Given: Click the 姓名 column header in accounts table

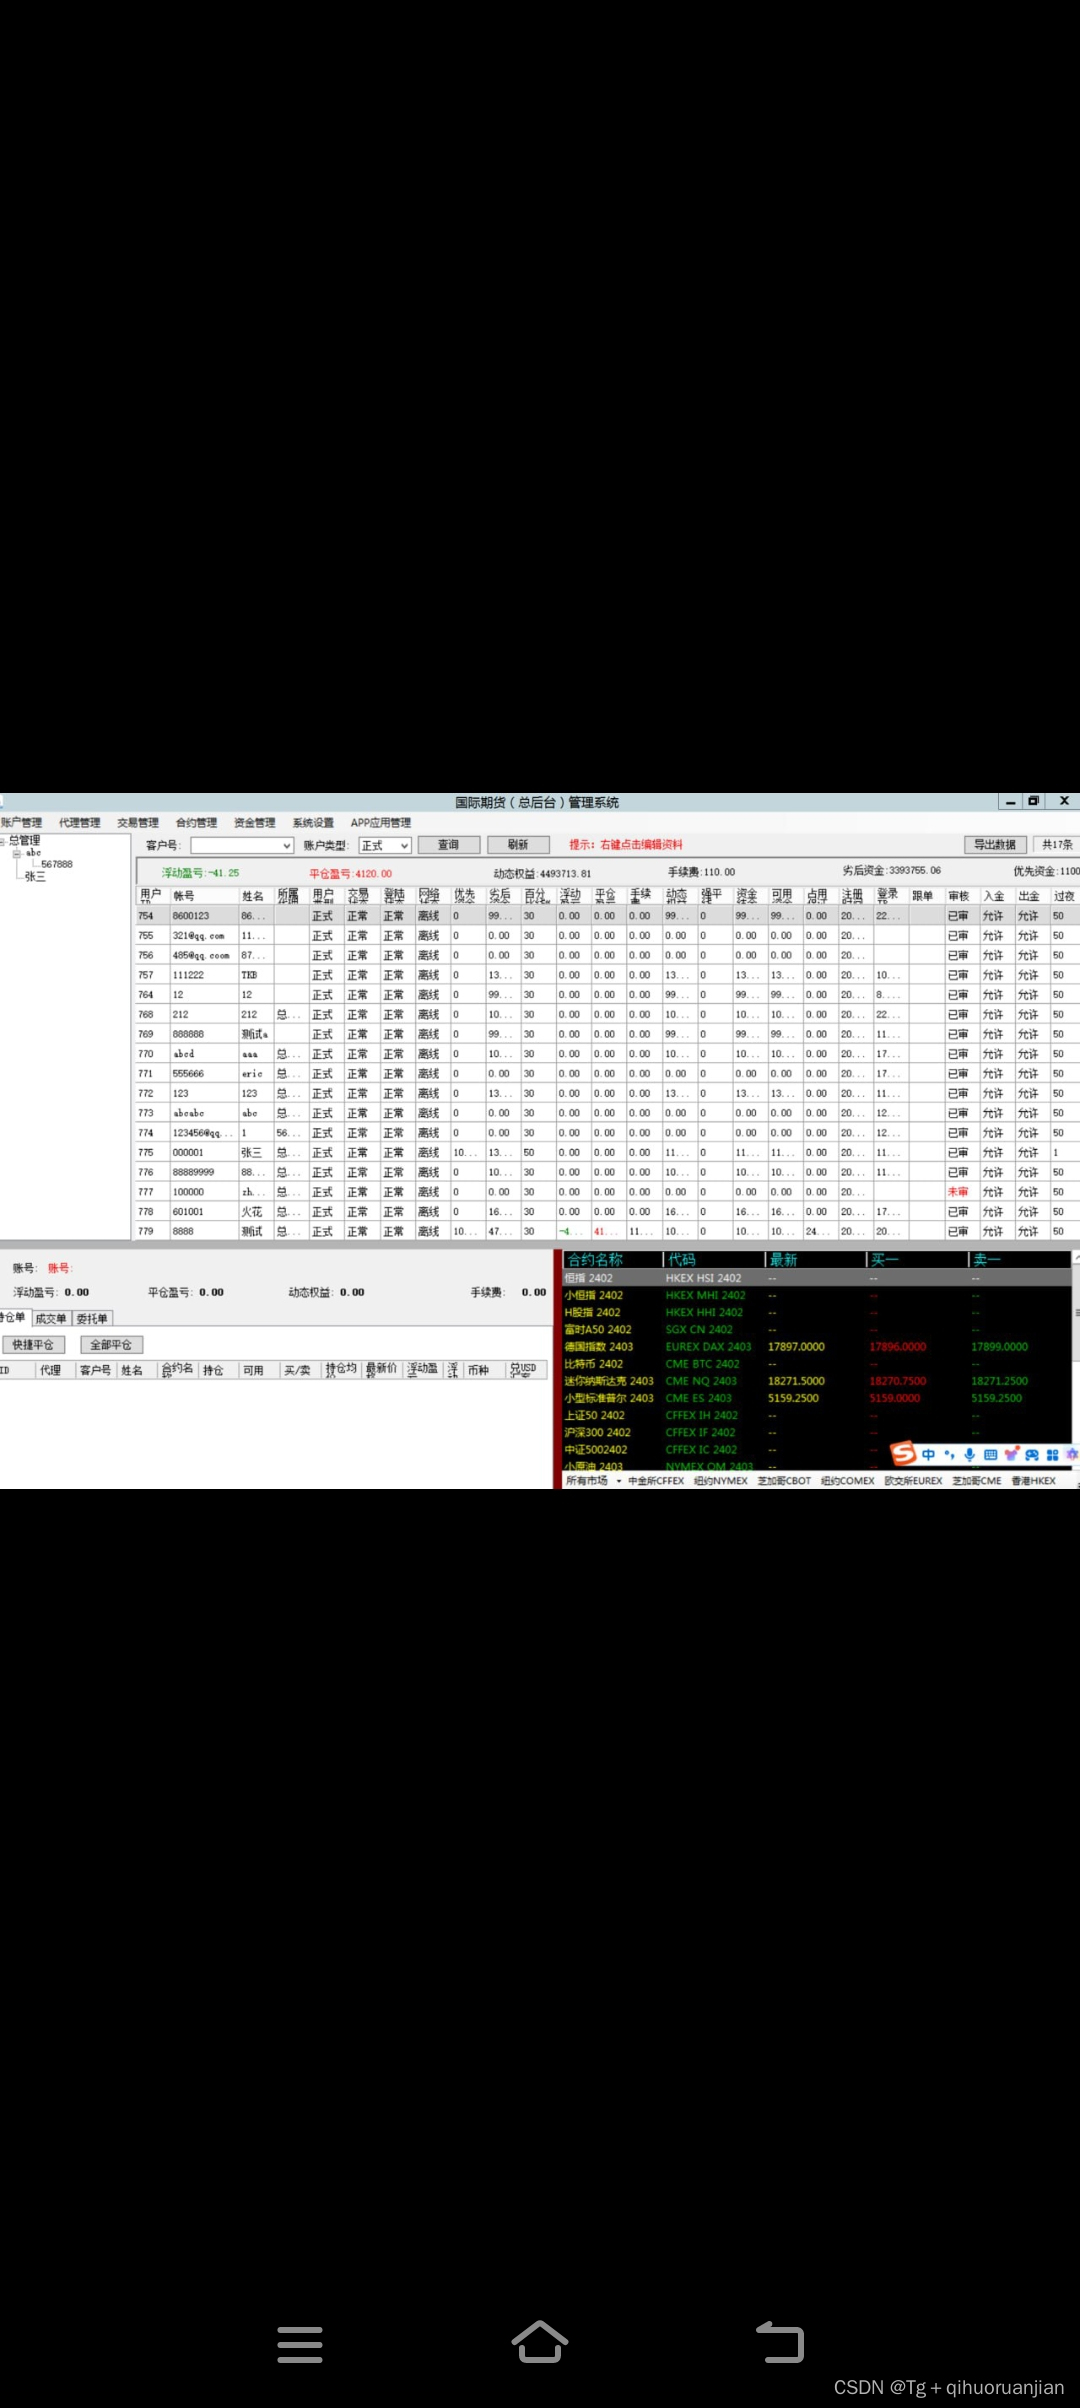Looking at the screenshot, I should [255, 896].
